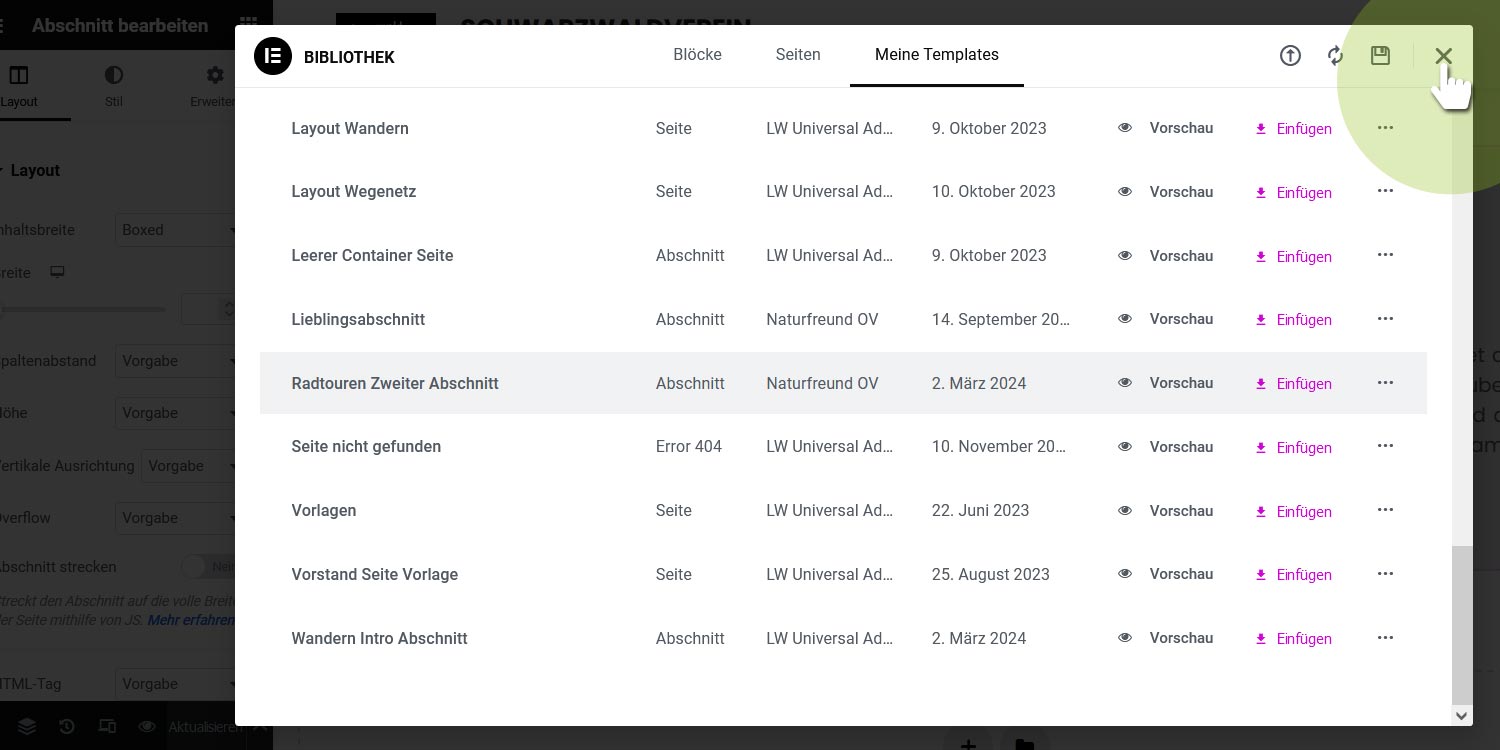Open more options for Leerer Container Seite
Viewport: 1500px width, 750px height.
click(1385, 255)
